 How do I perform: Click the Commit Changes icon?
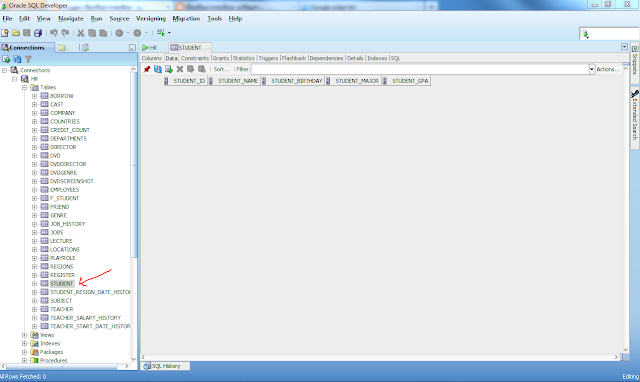coord(191,69)
